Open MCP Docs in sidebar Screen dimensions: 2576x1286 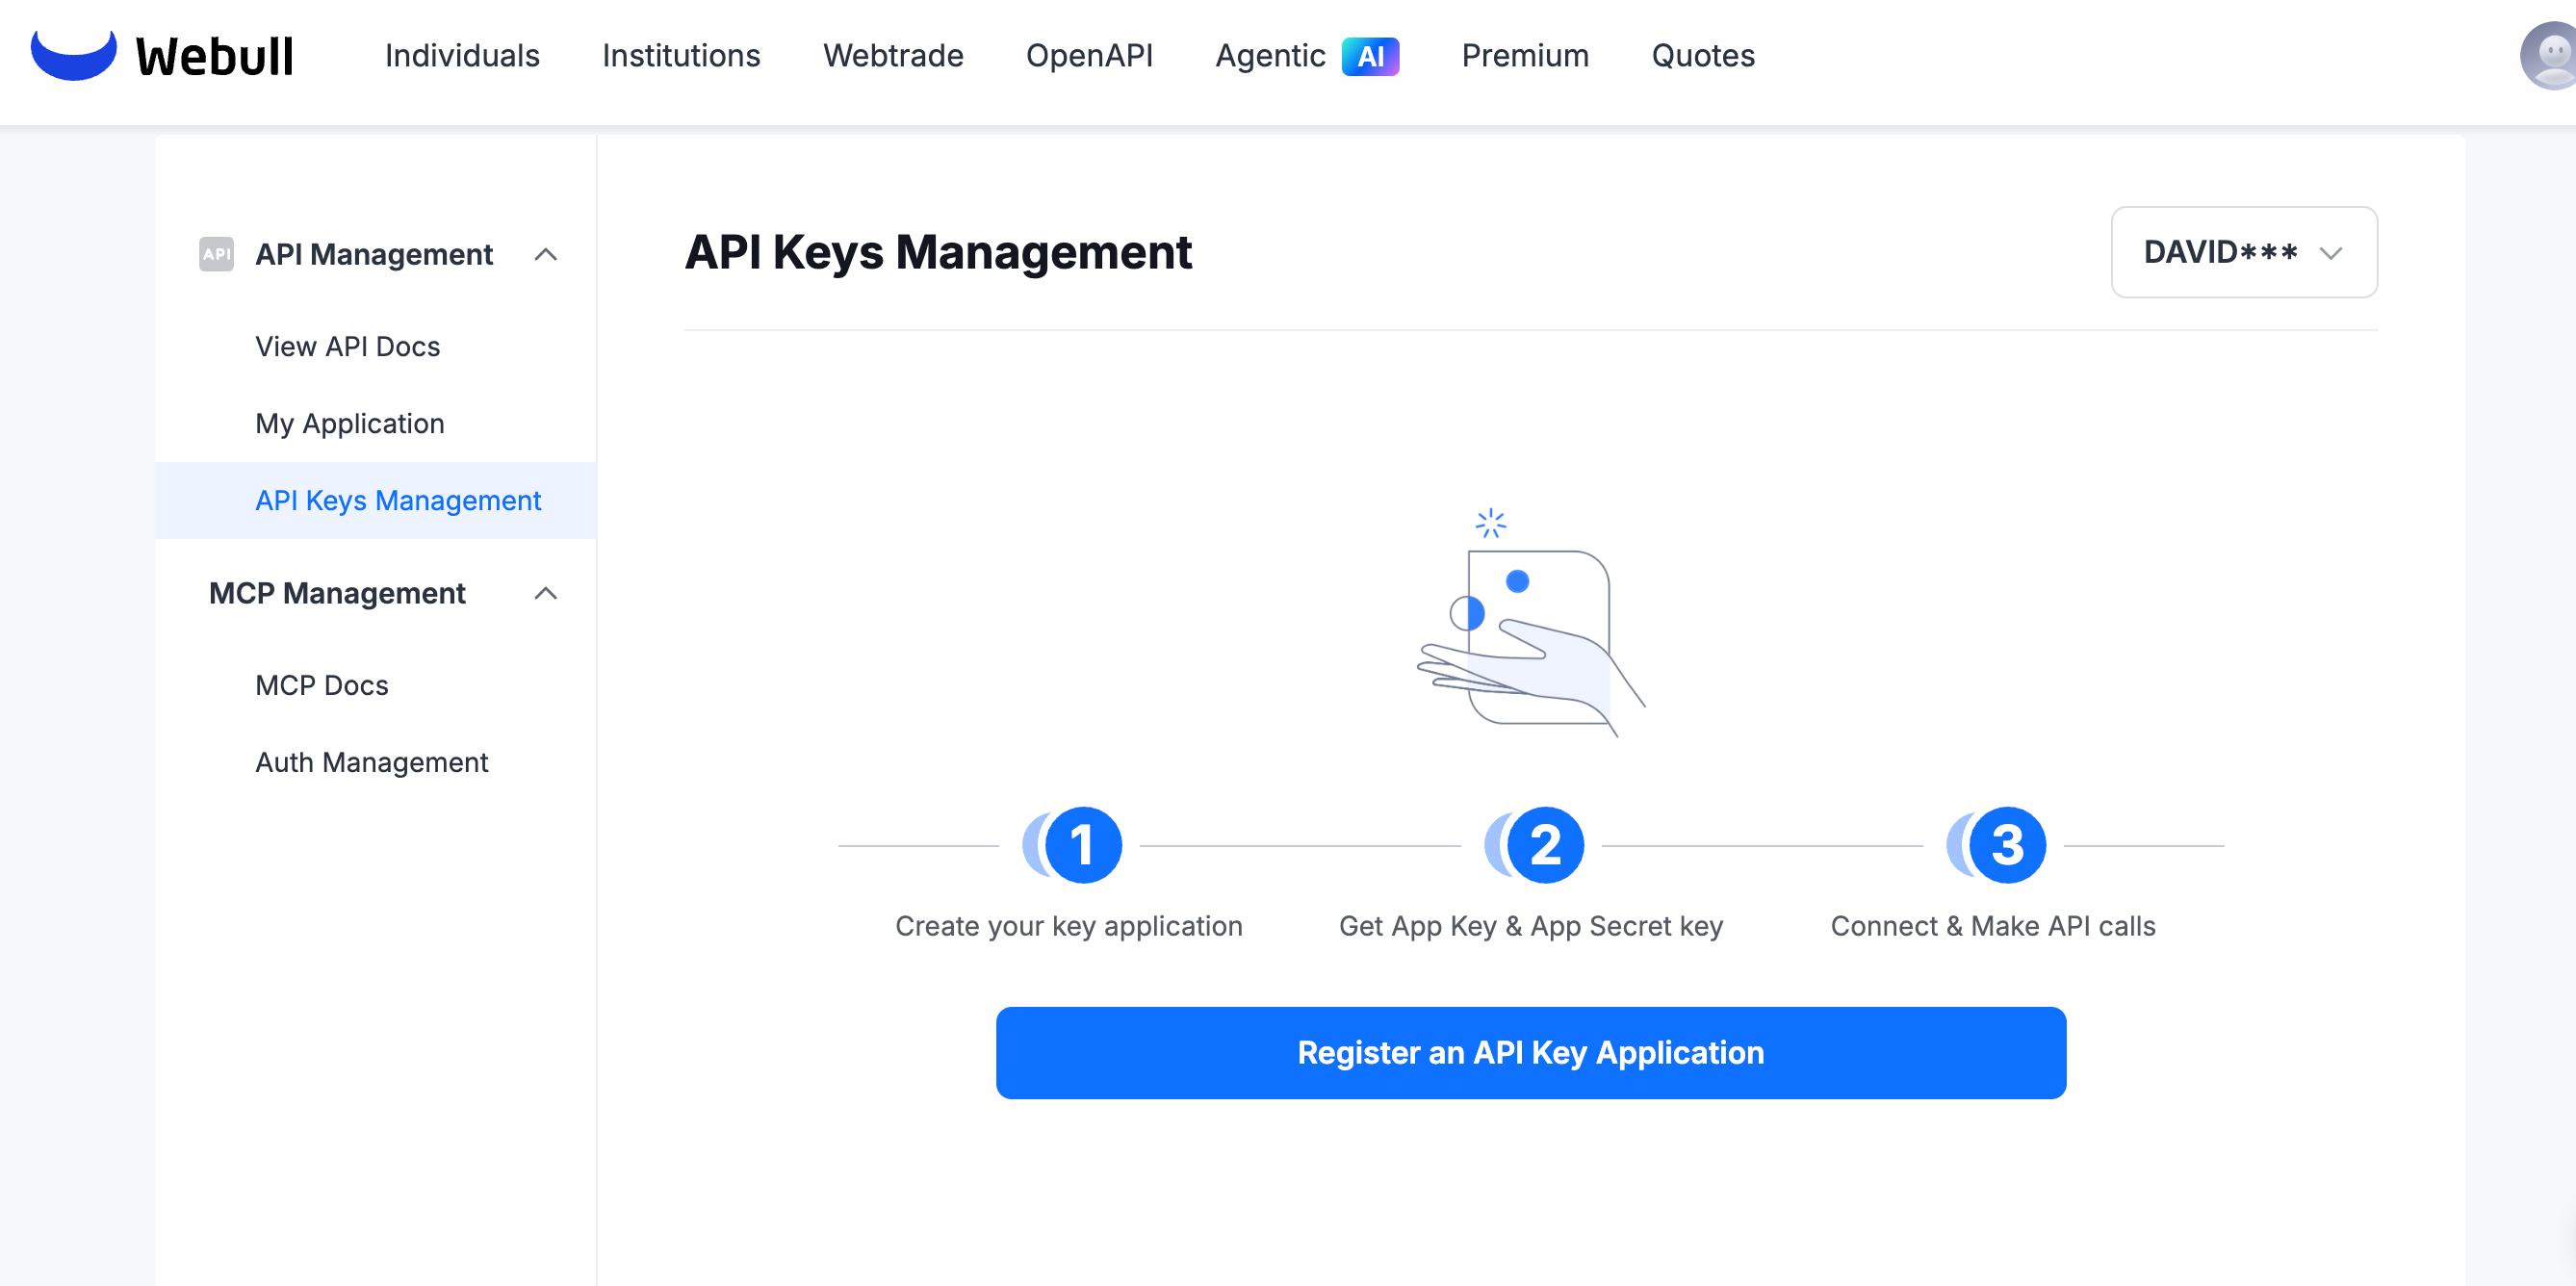click(322, 685)
